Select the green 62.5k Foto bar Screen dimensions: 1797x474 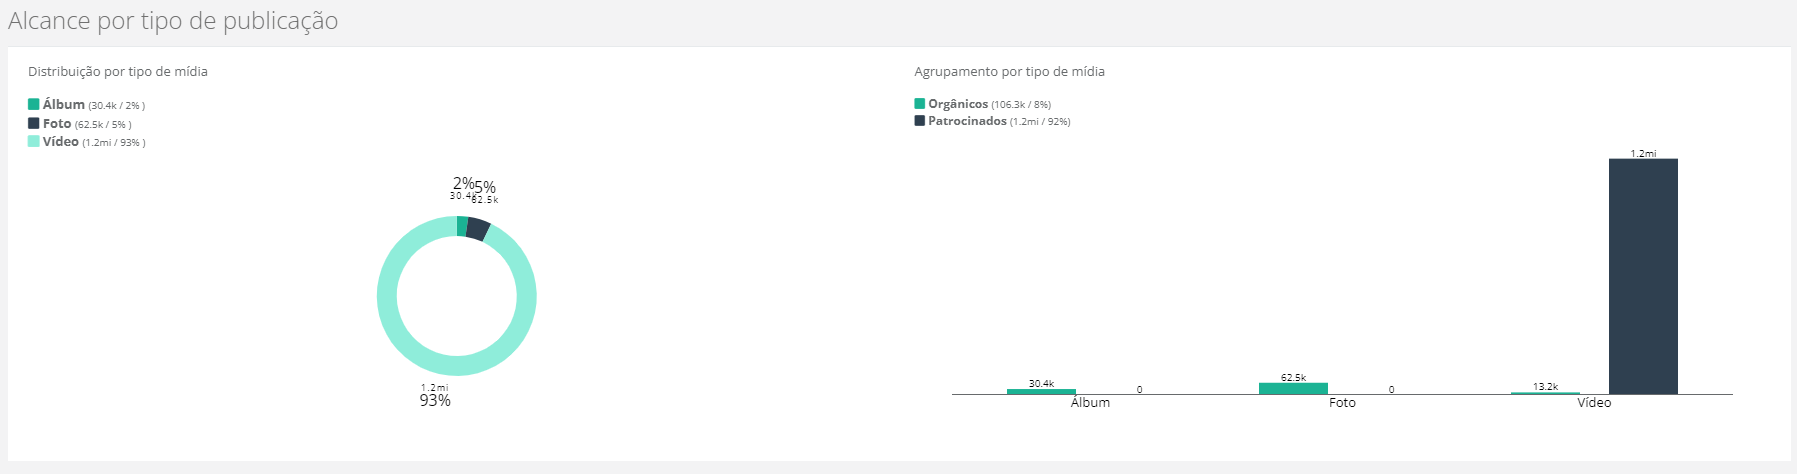1293,388
